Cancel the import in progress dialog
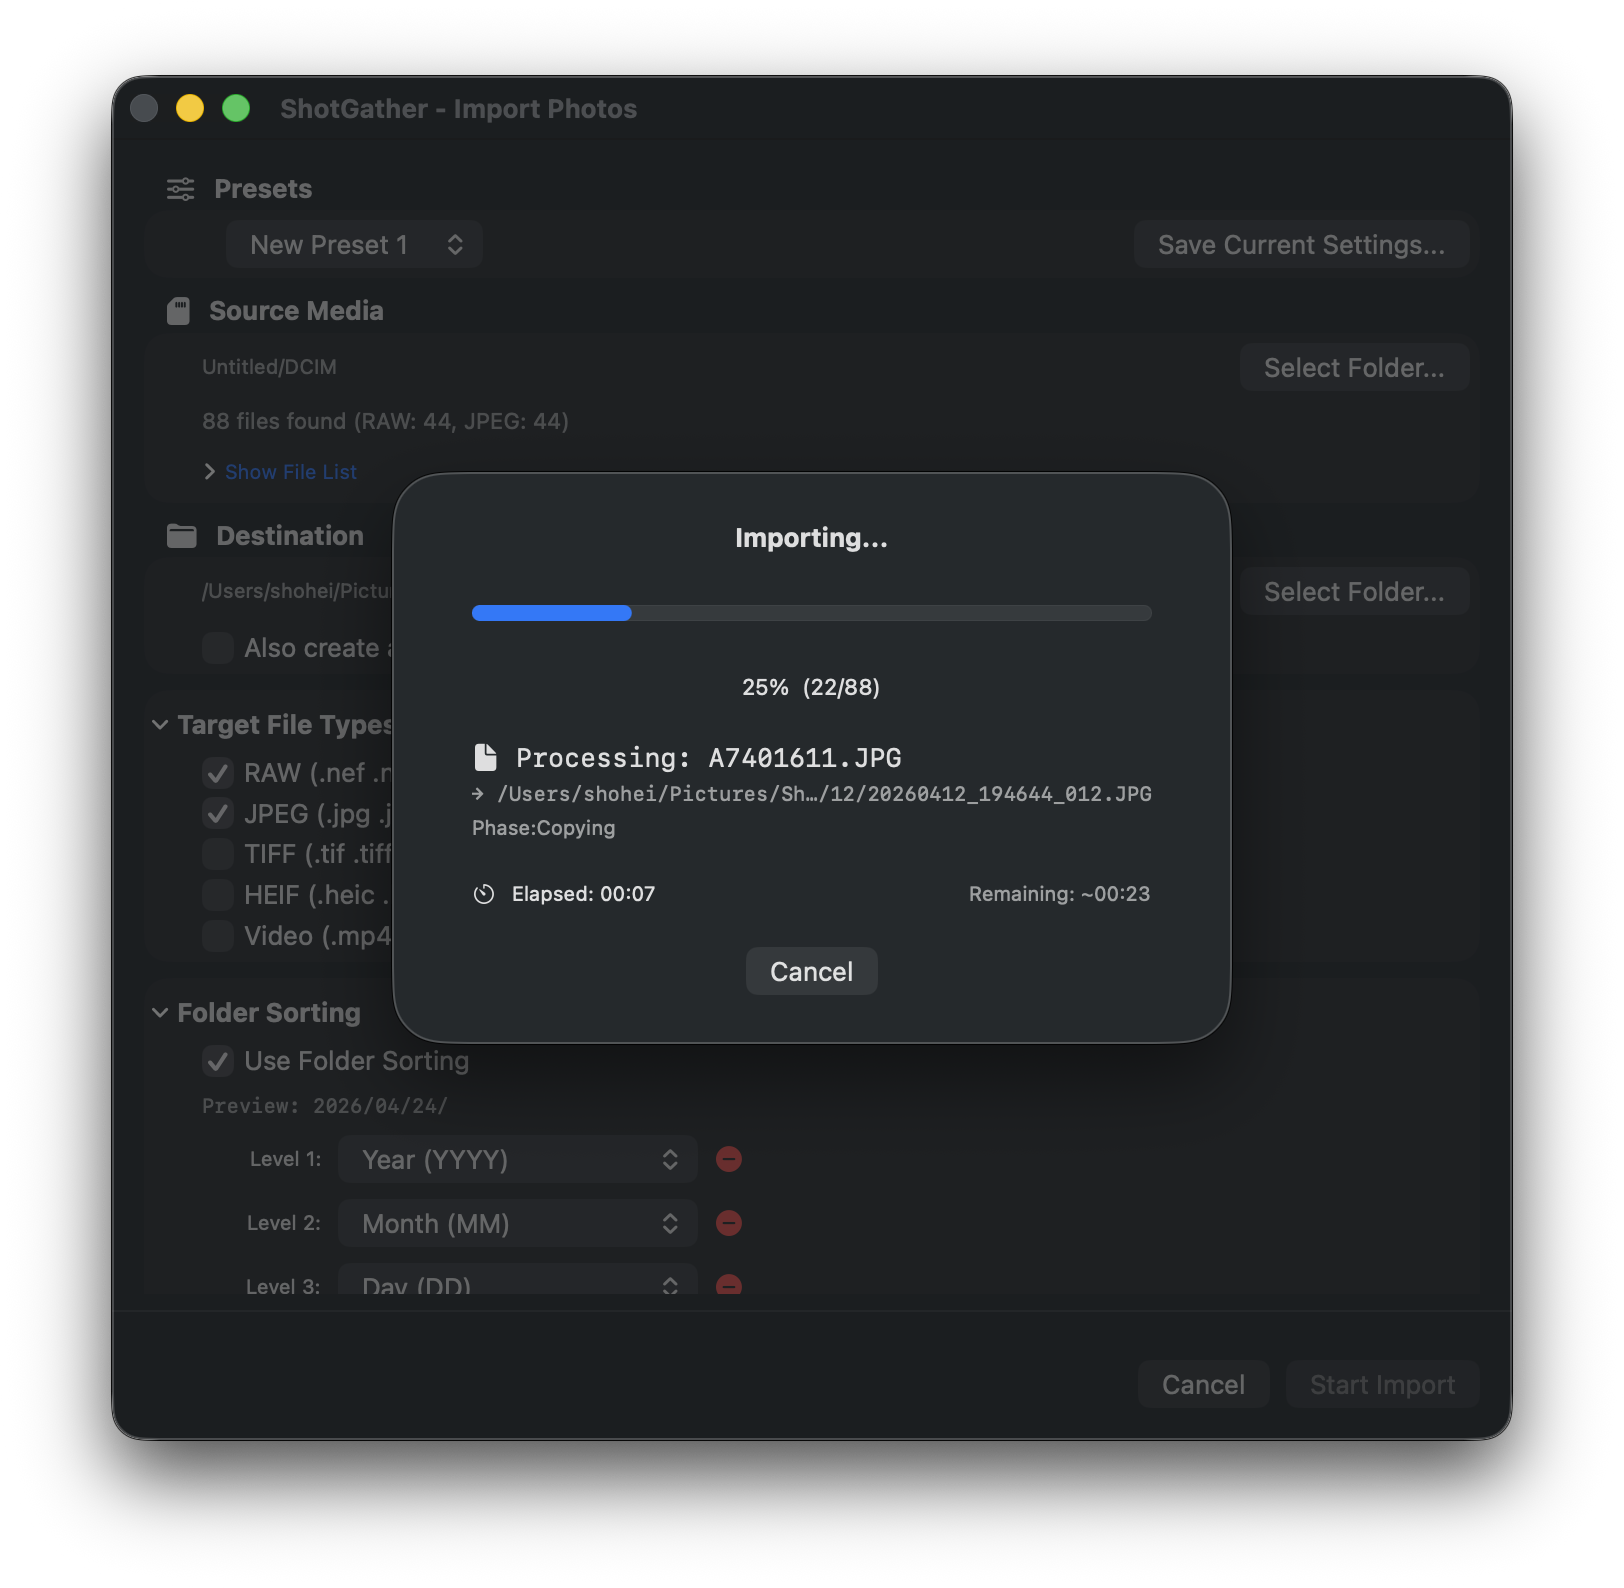The width and height of the screenshot is (1624, 1588). (811, 971)
